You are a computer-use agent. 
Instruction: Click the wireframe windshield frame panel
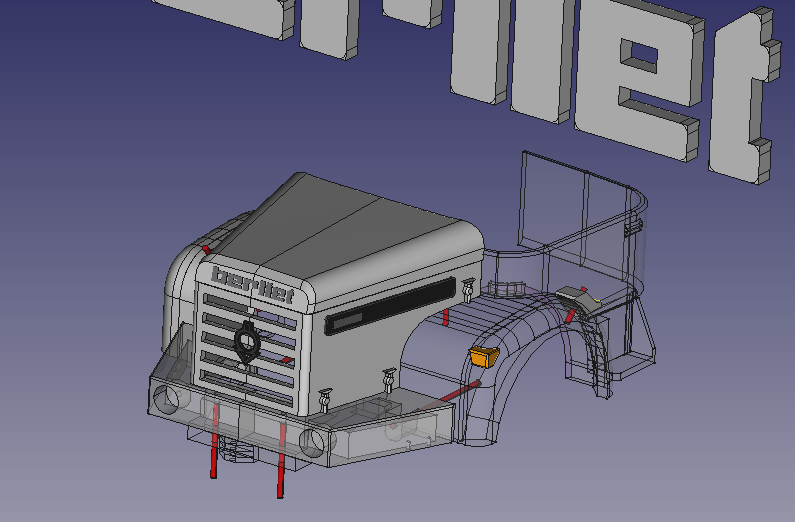click(575, 218)
